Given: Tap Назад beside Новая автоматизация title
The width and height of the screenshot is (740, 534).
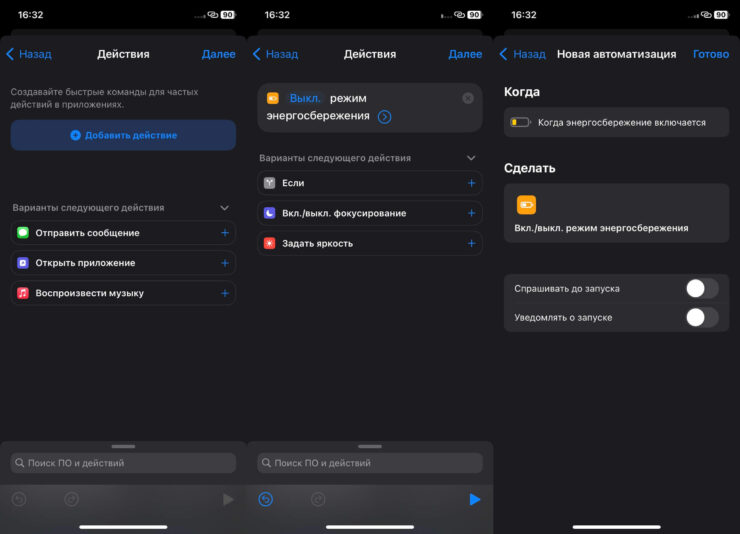Looking at the screenshot, I should [x=522, y=54].
